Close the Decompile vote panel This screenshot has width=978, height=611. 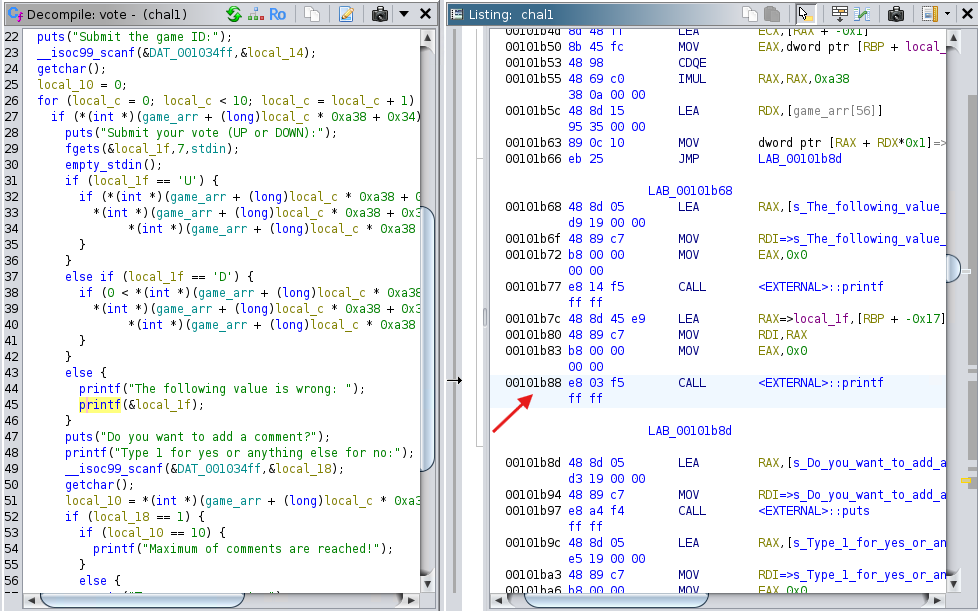pos(425,14)
